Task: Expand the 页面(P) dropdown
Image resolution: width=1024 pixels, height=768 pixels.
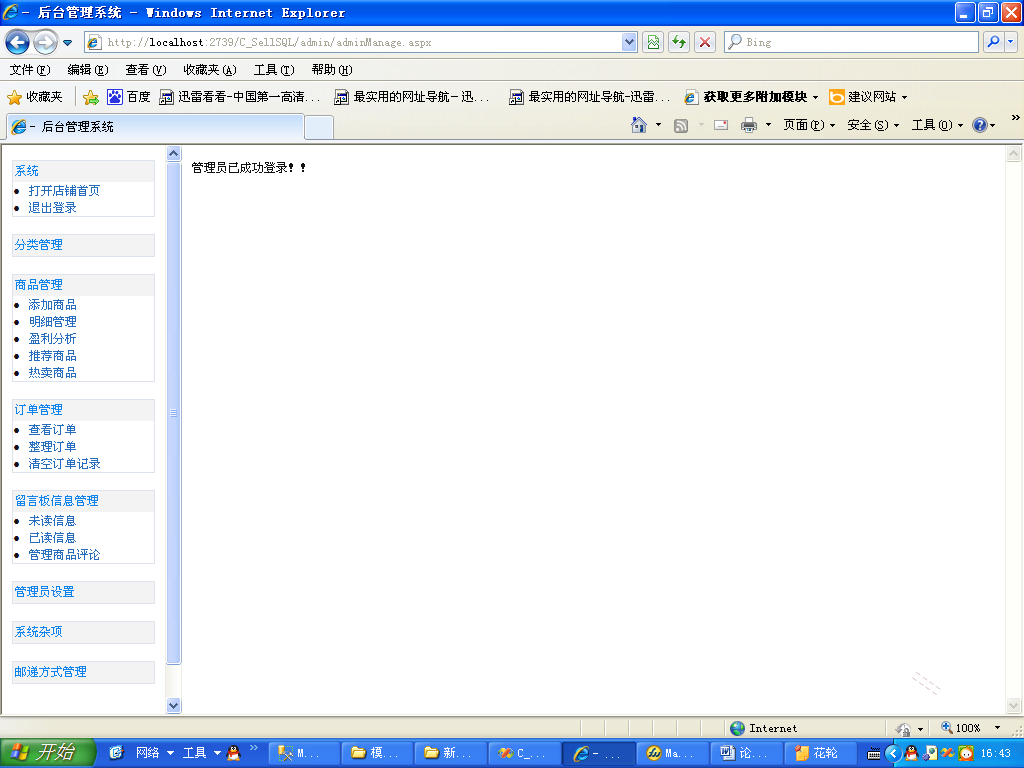Action: pyautogui.click(x=808, y=124)
